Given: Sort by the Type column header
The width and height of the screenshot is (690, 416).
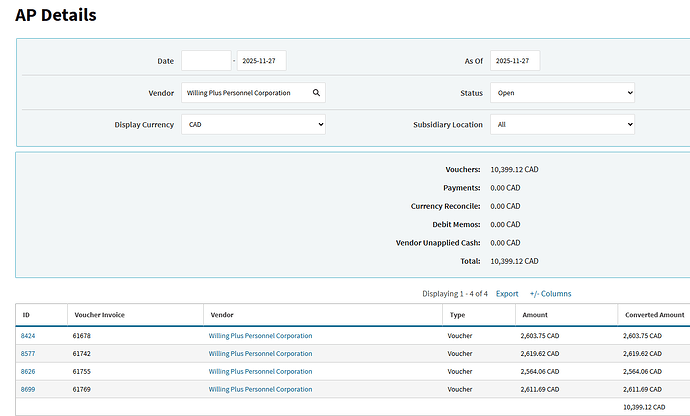Looking at the screenshot, I should pos(456,315).
